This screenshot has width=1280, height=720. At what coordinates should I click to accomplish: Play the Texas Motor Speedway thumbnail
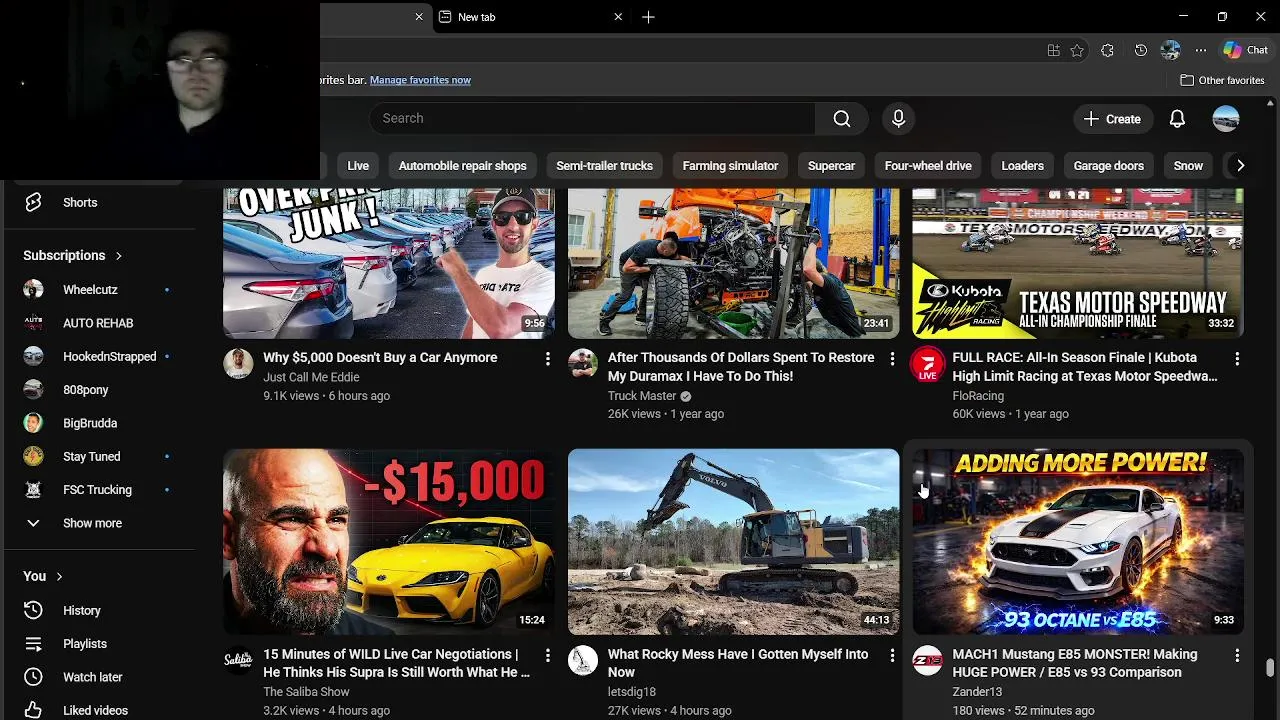[1078, 263]
